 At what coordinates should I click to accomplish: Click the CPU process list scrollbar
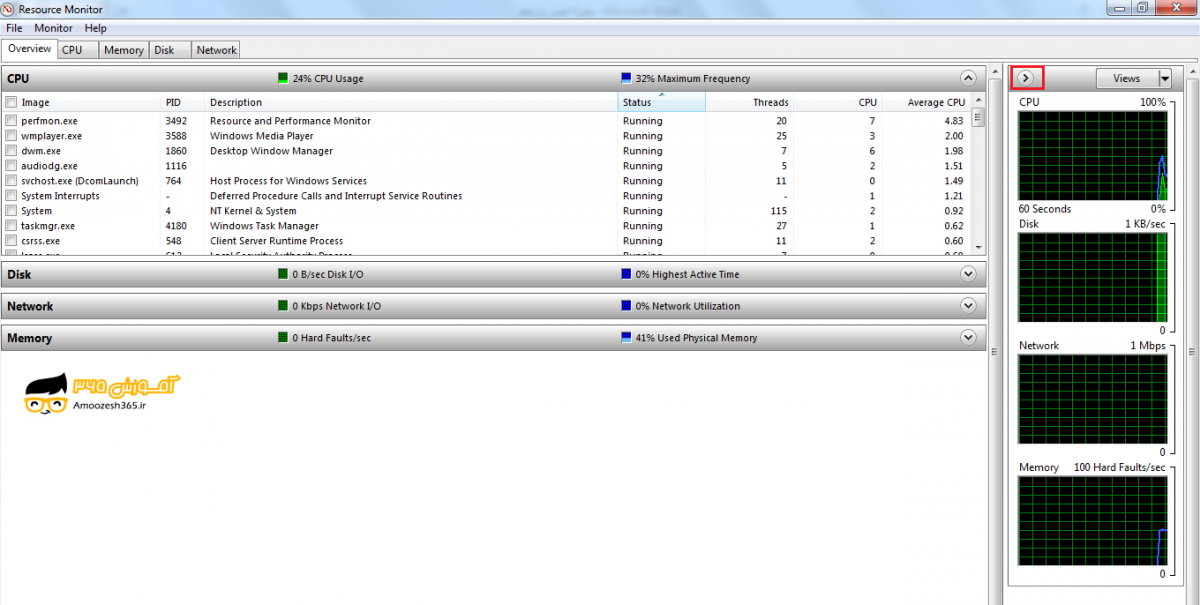tap(978, 180)
